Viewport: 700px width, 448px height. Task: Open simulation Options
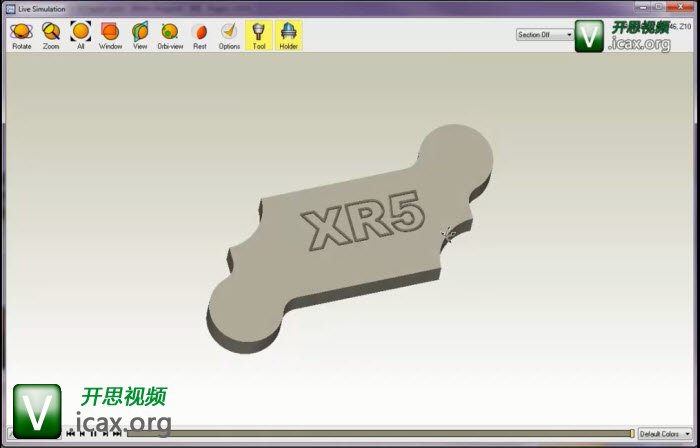229,36
